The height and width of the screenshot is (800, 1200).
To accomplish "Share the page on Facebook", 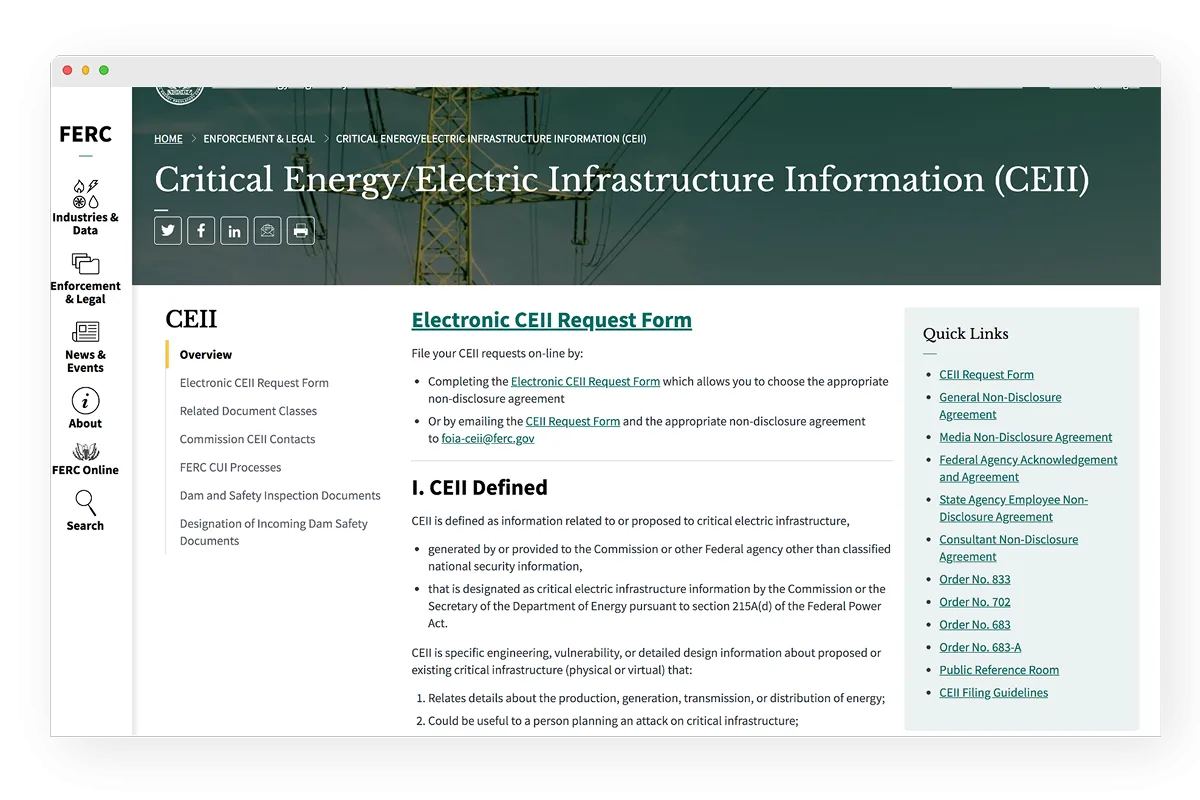I will [200, 230].
